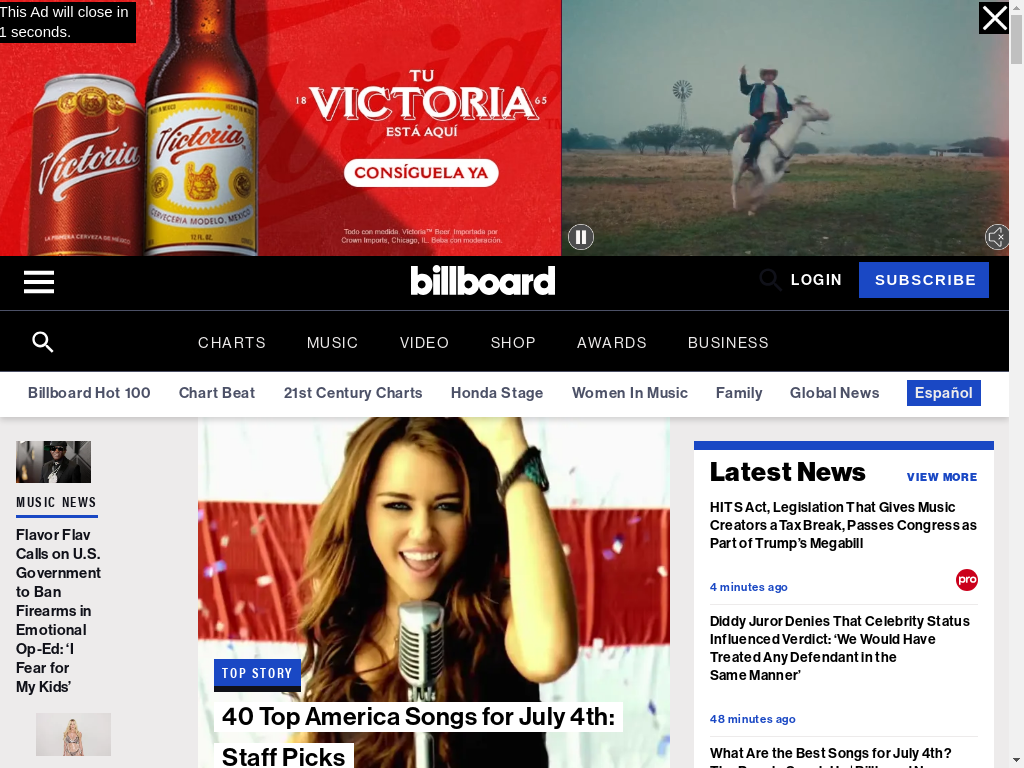The height and width of the screenshot is (768, 1024).
Task: Click the SUBSCRIBE button
Action: (924, 280)
